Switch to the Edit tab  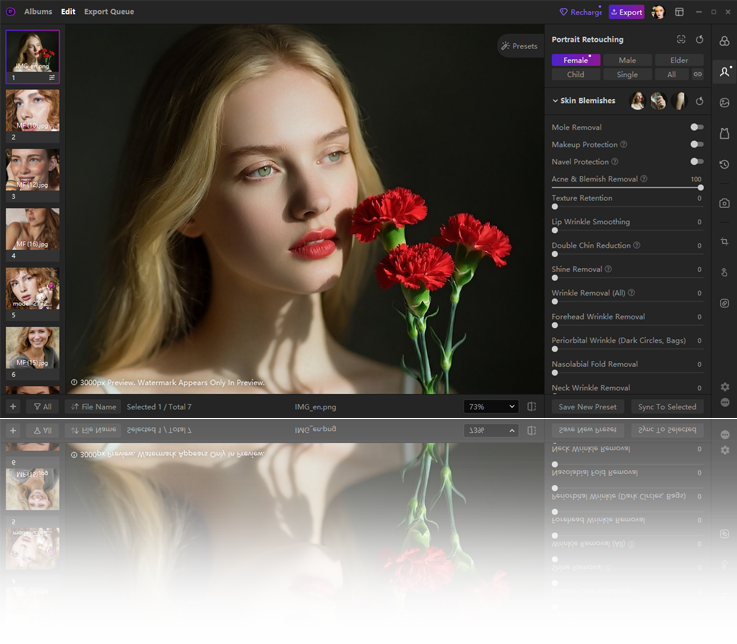(x=68, y=12)
